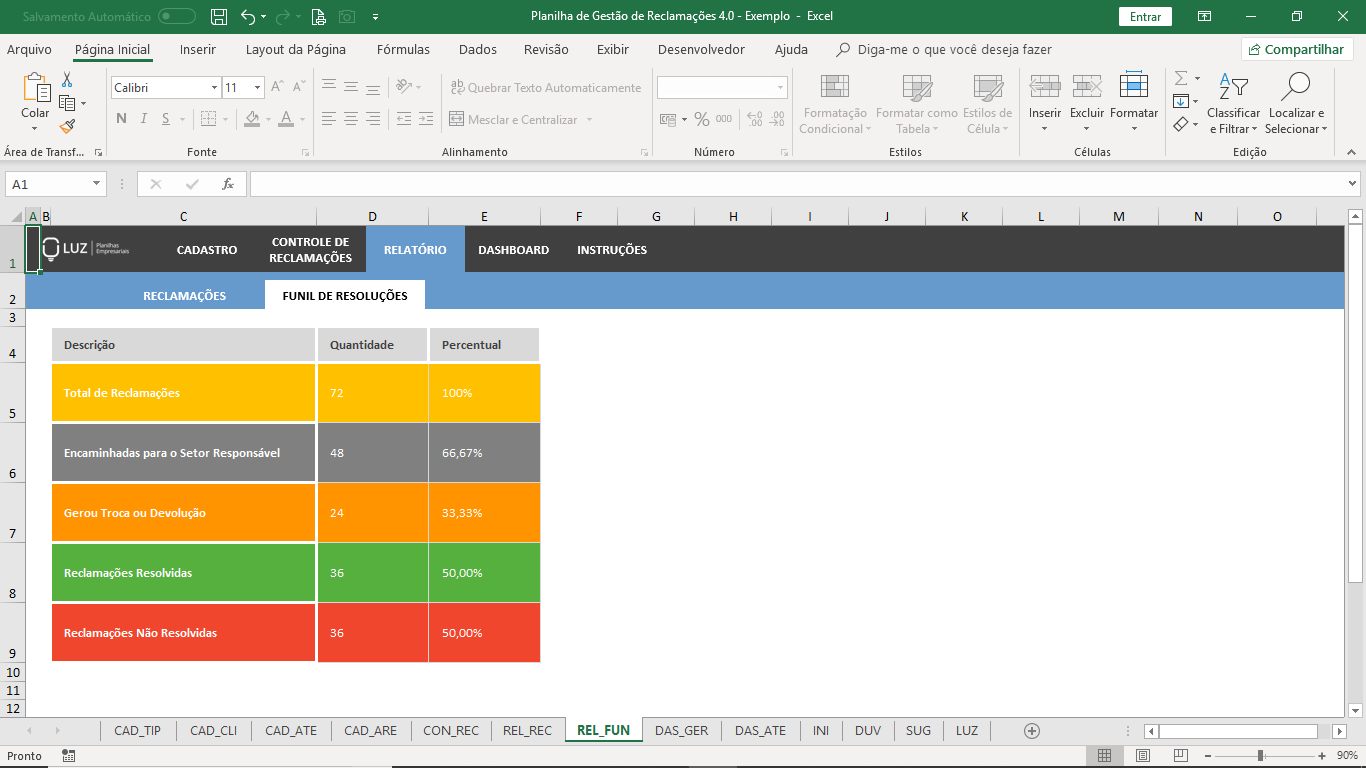Open the font name dropdown
Image resolution: width=1366 pixels, height=768 pixels.
coord(214,88)
